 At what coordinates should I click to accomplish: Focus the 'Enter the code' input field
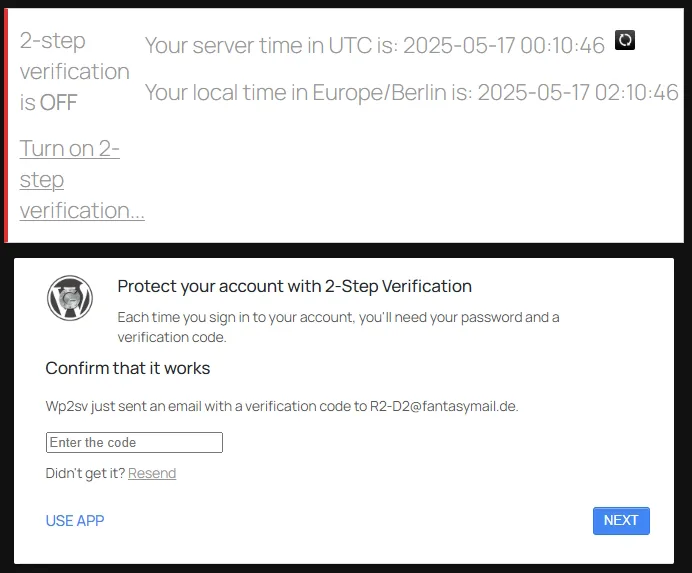[x=134, y=443]
